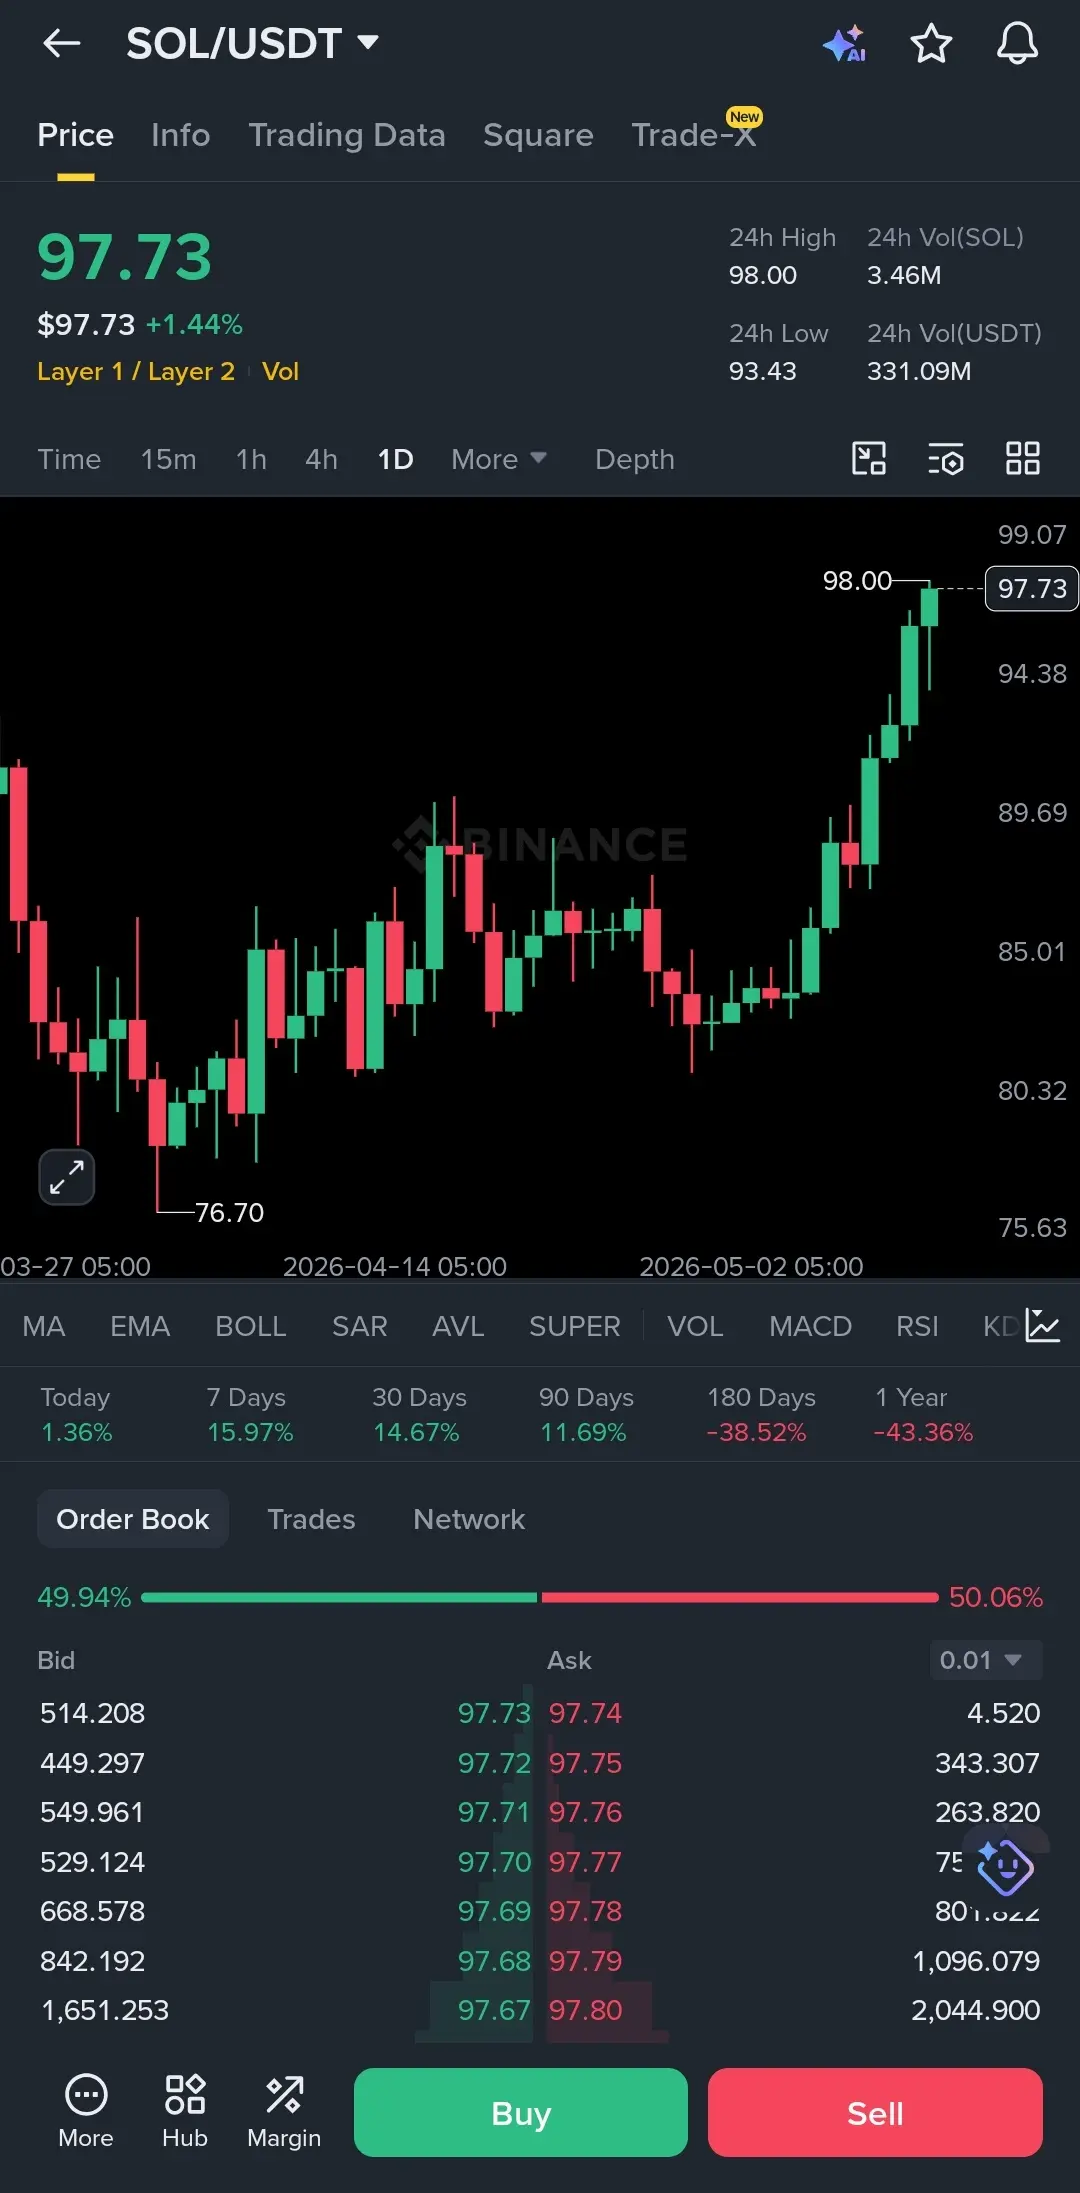Open SOL/USDT pair selector dropdown
This screenshot has width=1080, height=2193.
(252, 43)
